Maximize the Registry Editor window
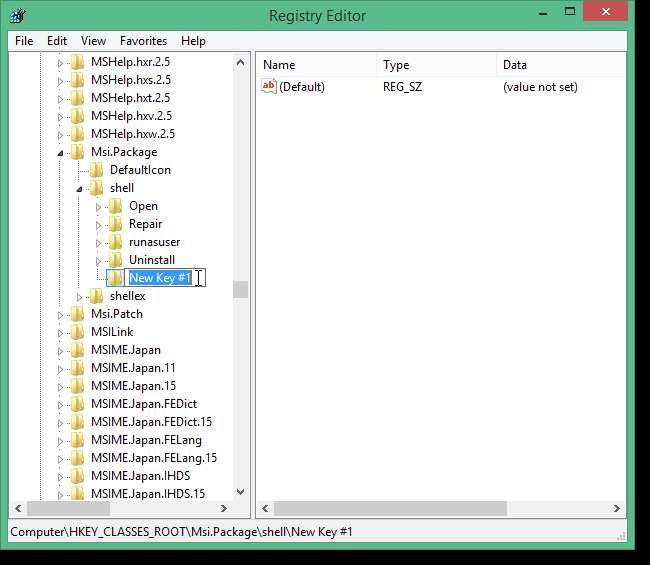 click(x=570, y=12)
